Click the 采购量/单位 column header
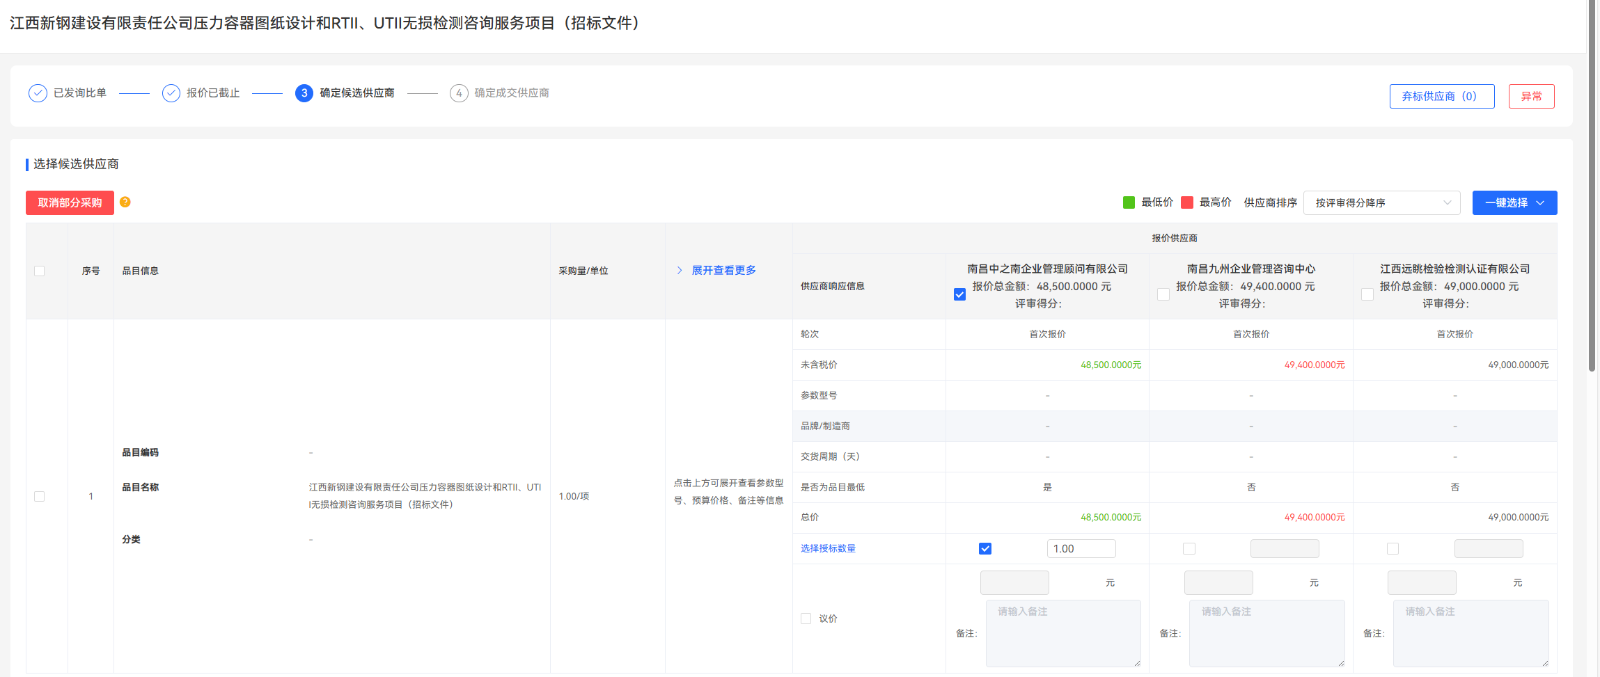This screenshot has height=677, width=1600. (x=583, y=271)
